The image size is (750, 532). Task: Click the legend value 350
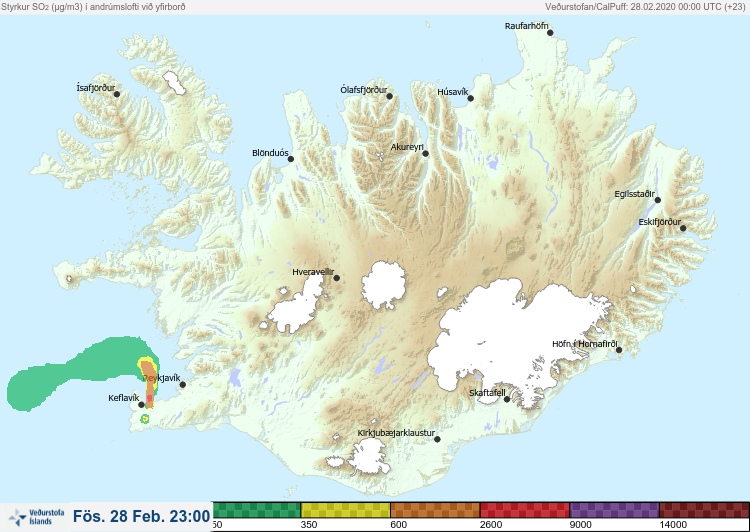[309, 525]
